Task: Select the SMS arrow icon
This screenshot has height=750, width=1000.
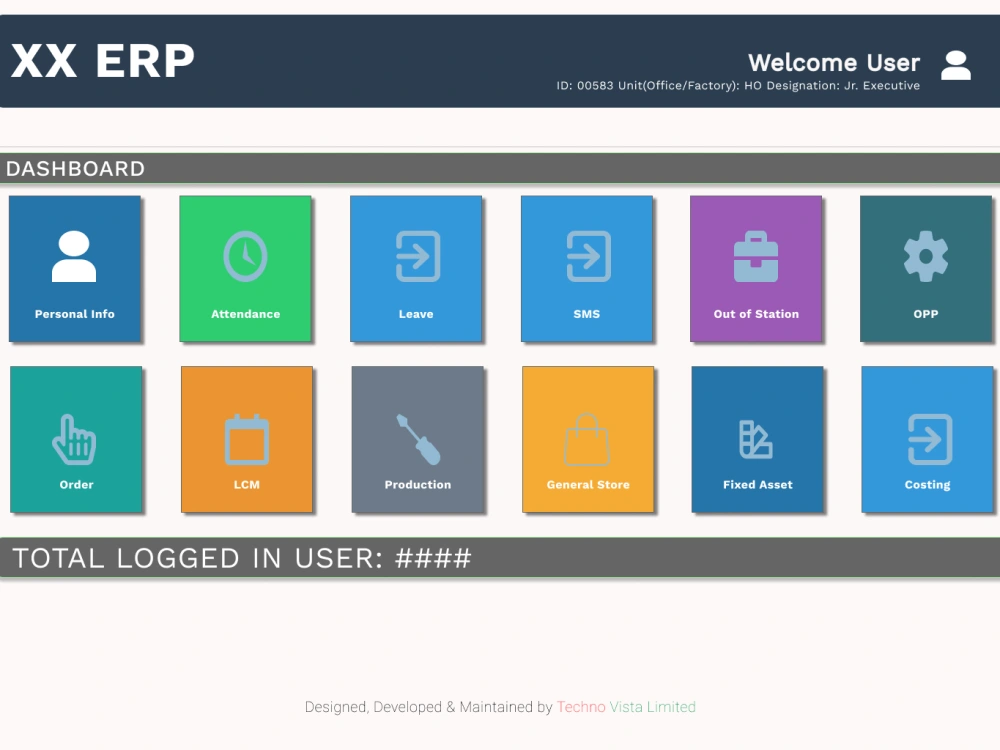Action: pyautogui.click(x=589, y=256)
